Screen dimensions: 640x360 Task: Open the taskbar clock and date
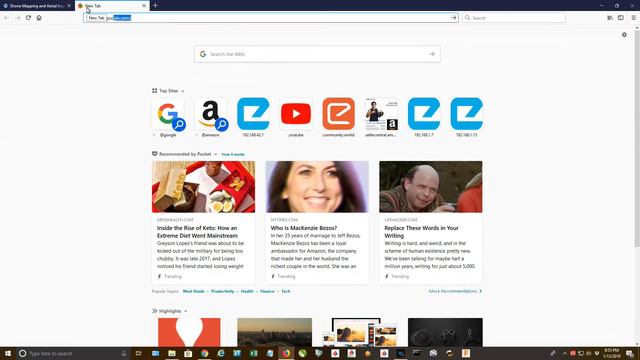[x=612, y=353]
